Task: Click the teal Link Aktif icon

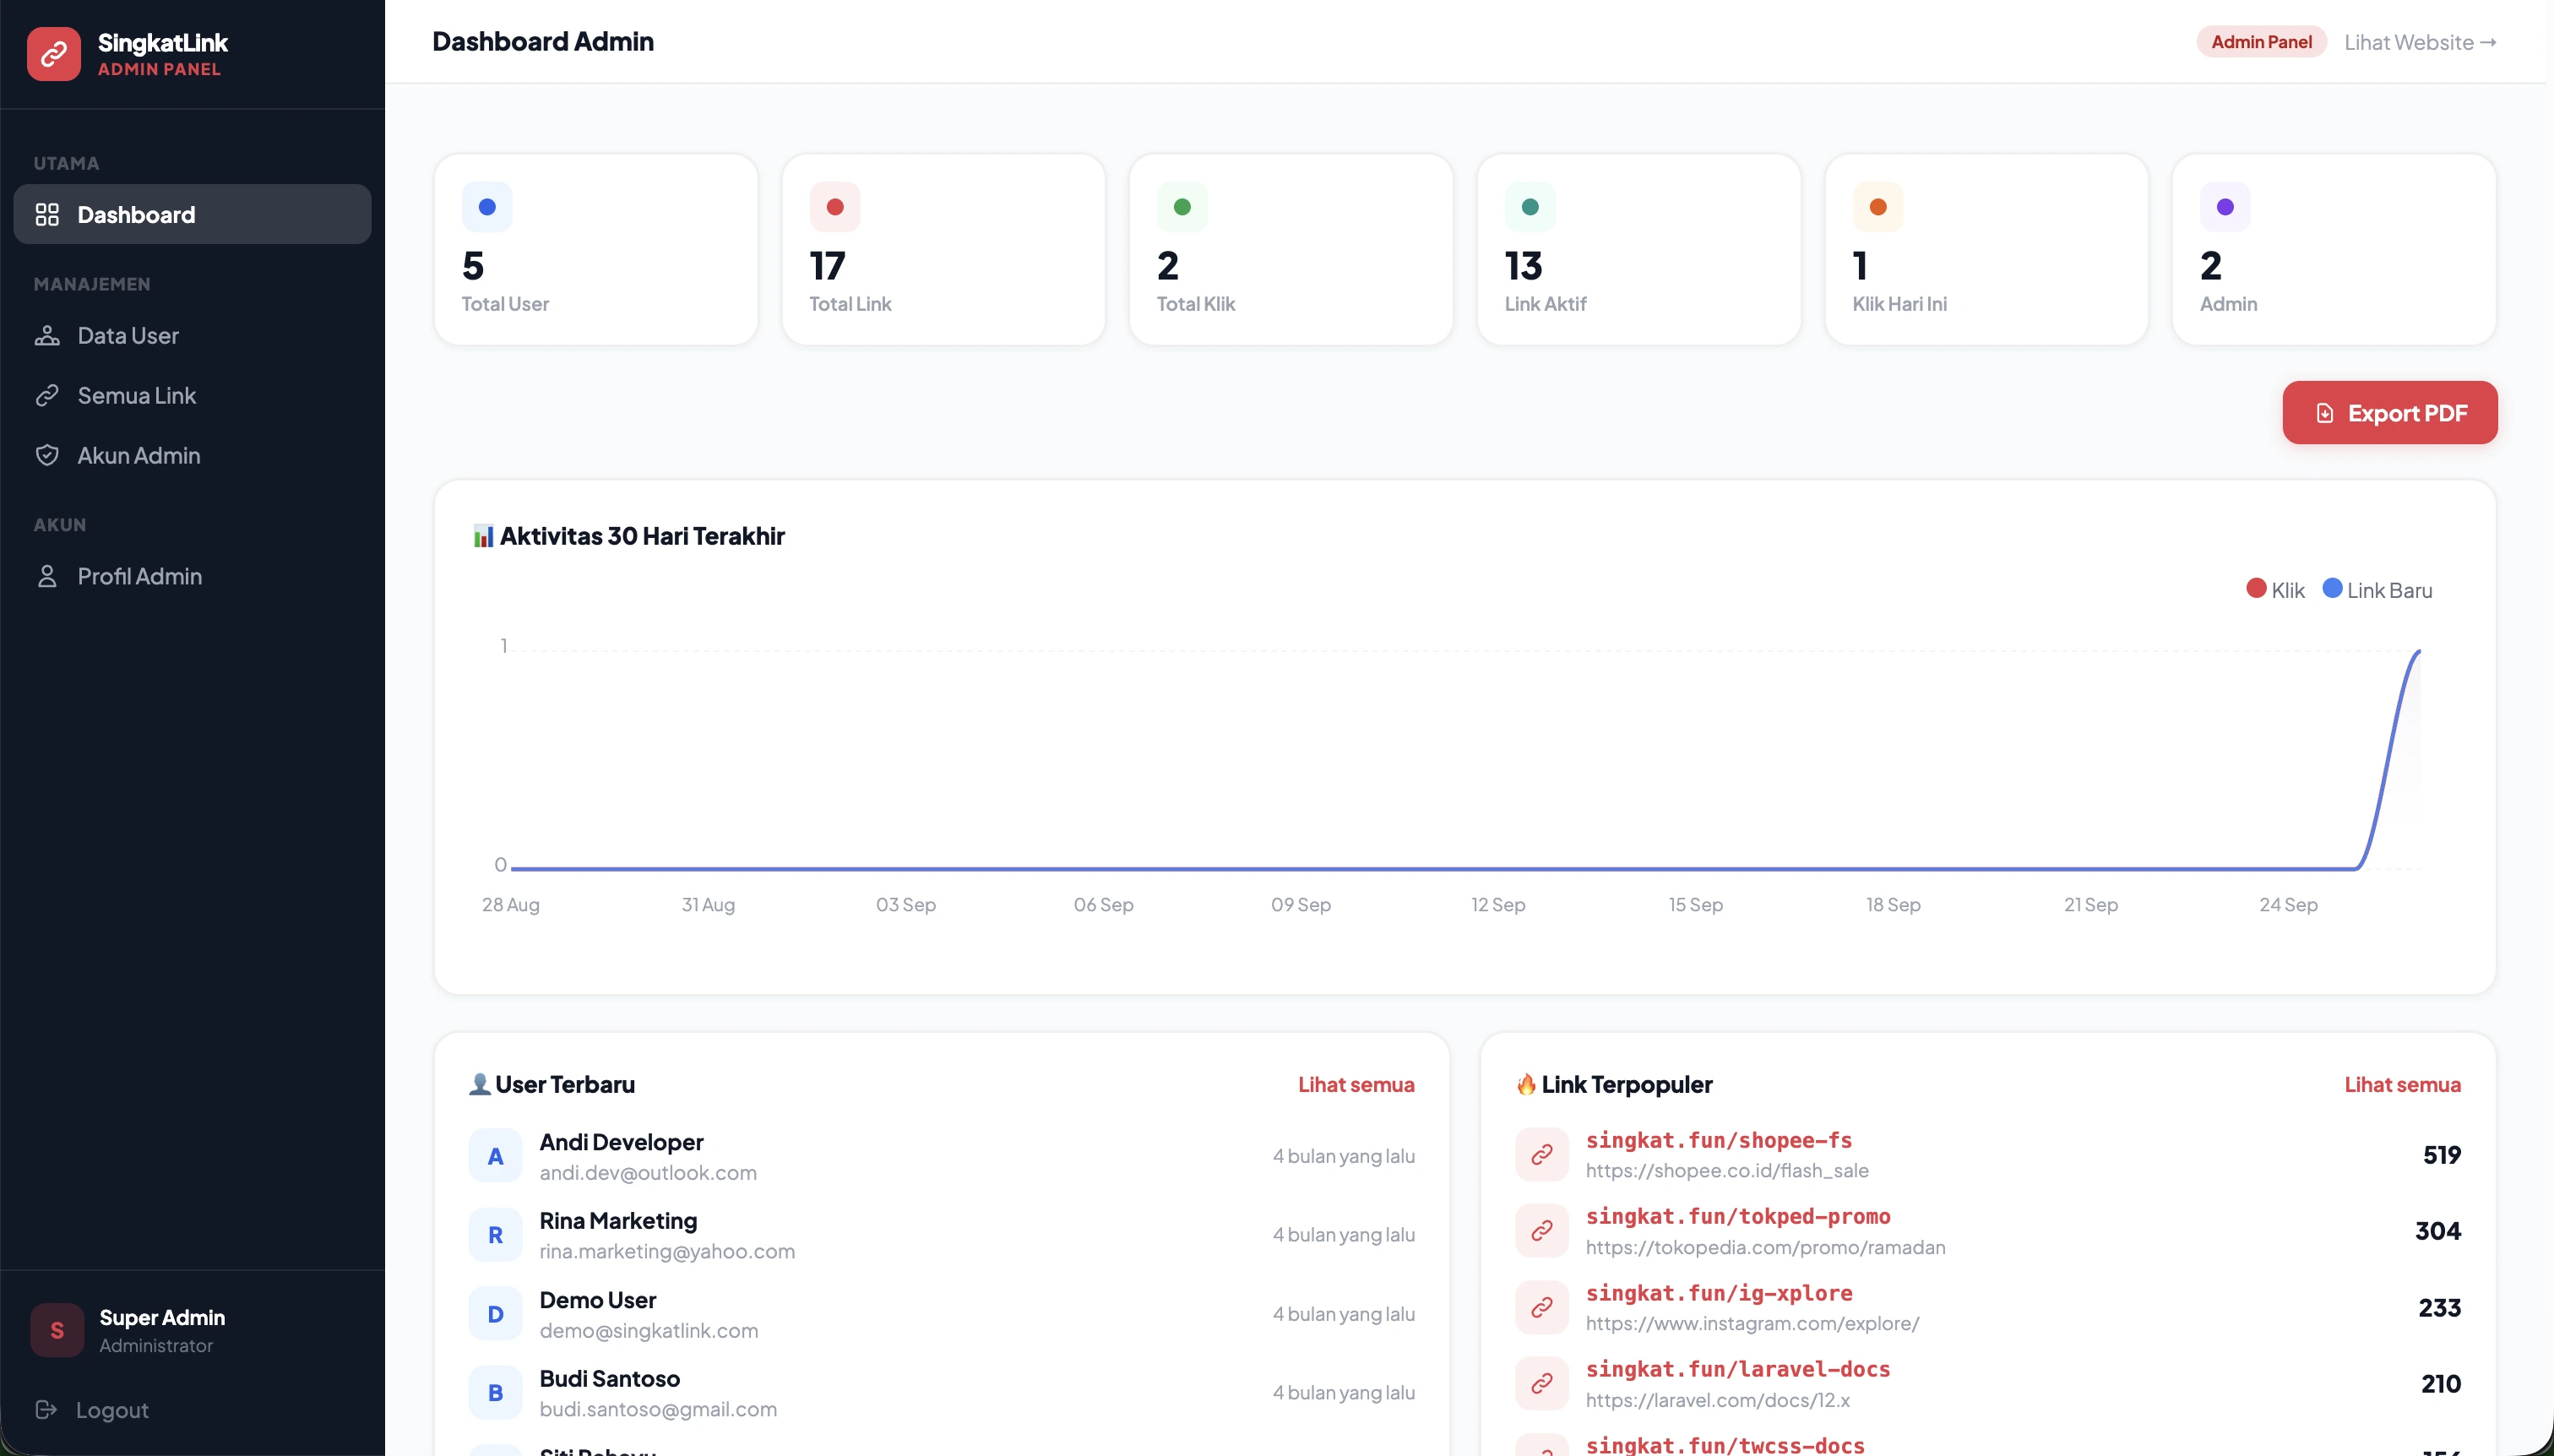Action: (1530, 207)
